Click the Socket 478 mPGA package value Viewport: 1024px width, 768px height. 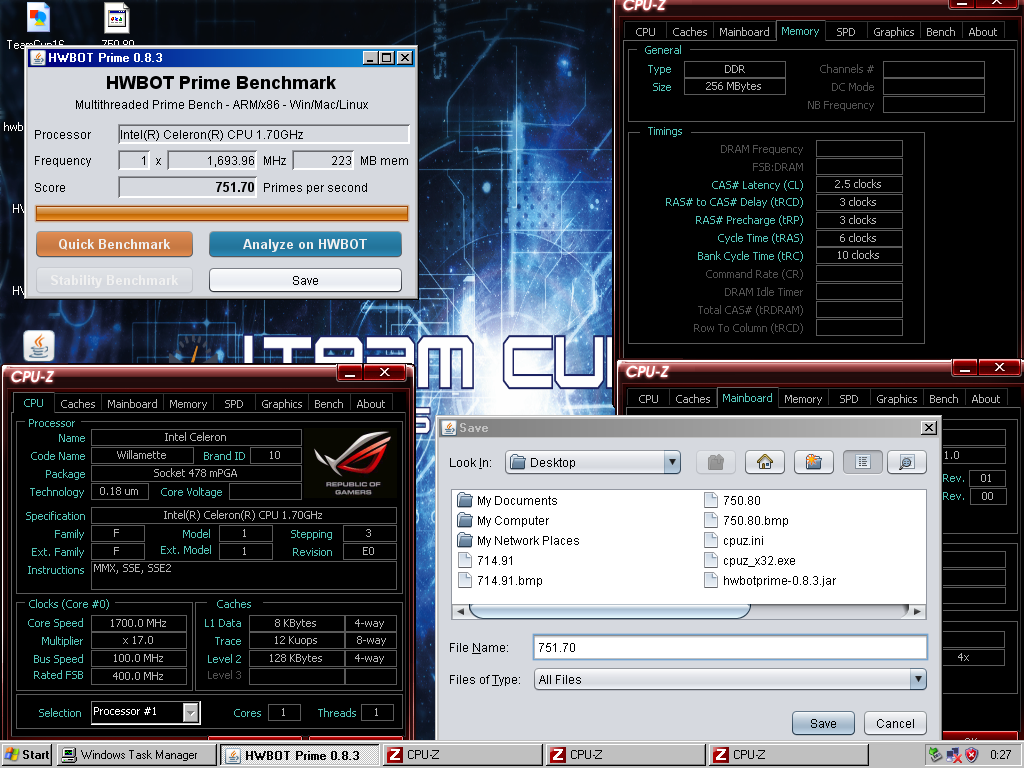(196, 473)
